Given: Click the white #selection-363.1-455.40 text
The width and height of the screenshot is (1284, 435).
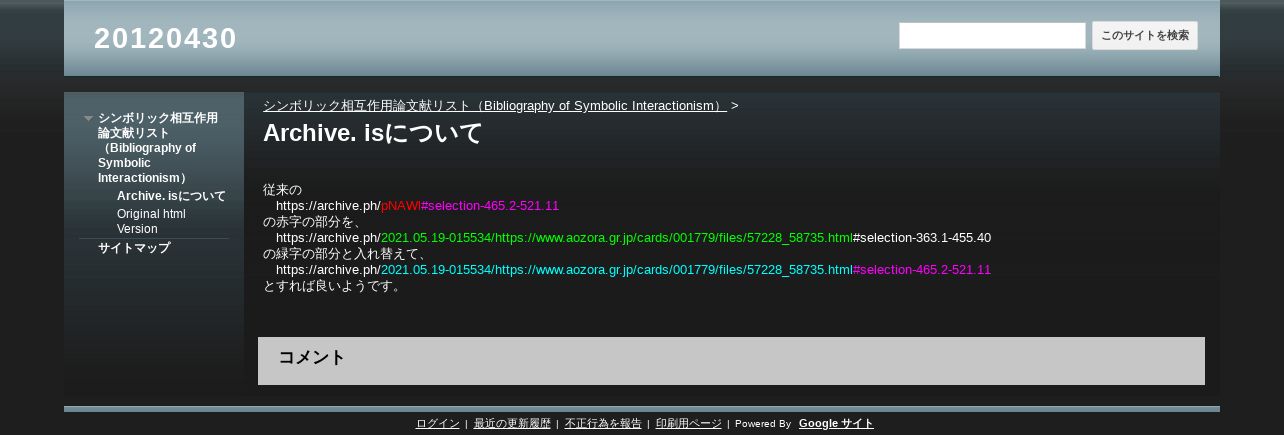Looking at the screenshot, I should point(922,238).
